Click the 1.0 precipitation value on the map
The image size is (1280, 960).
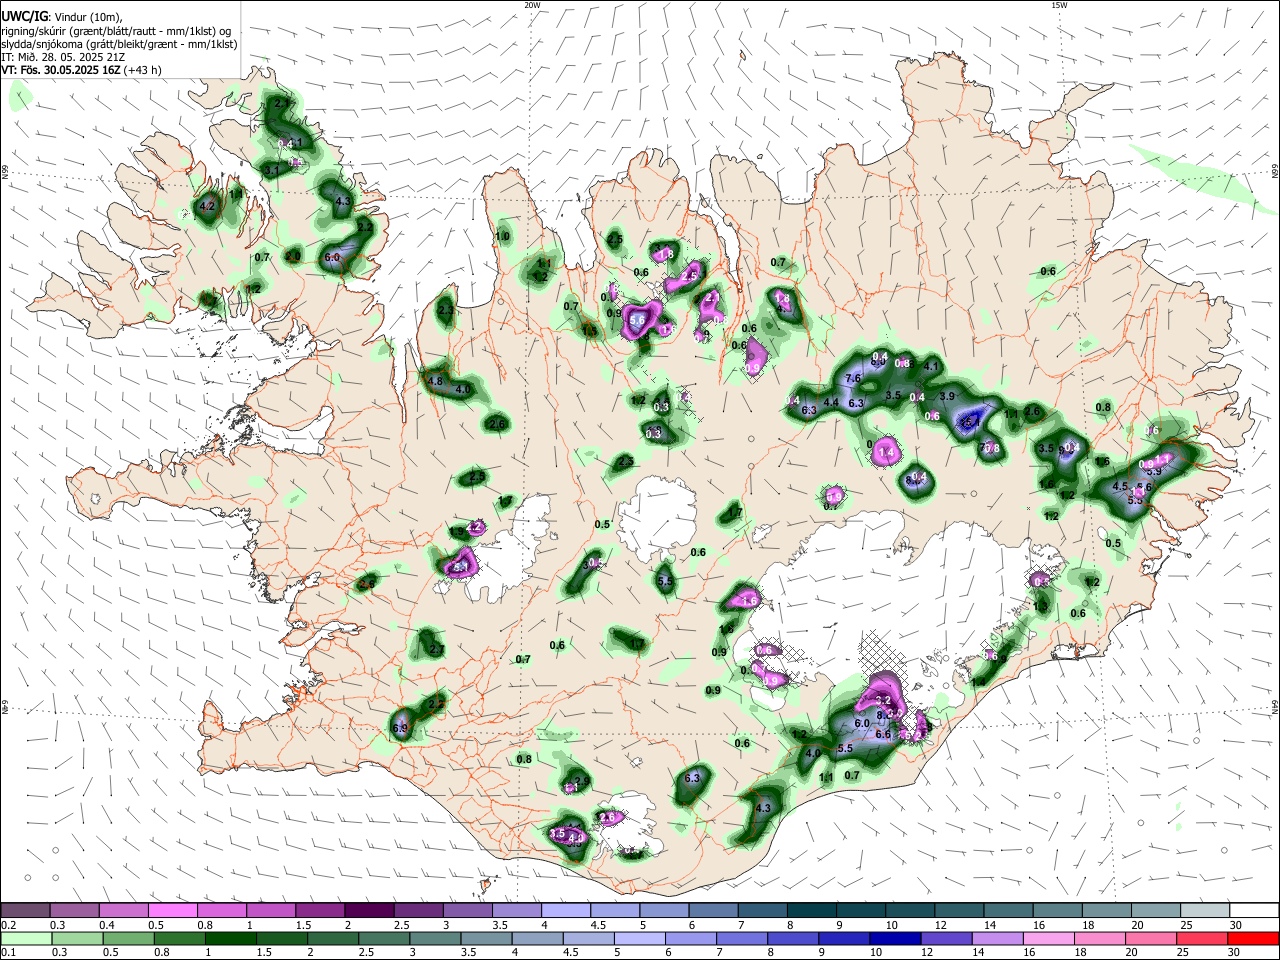[x=503, y=236]
